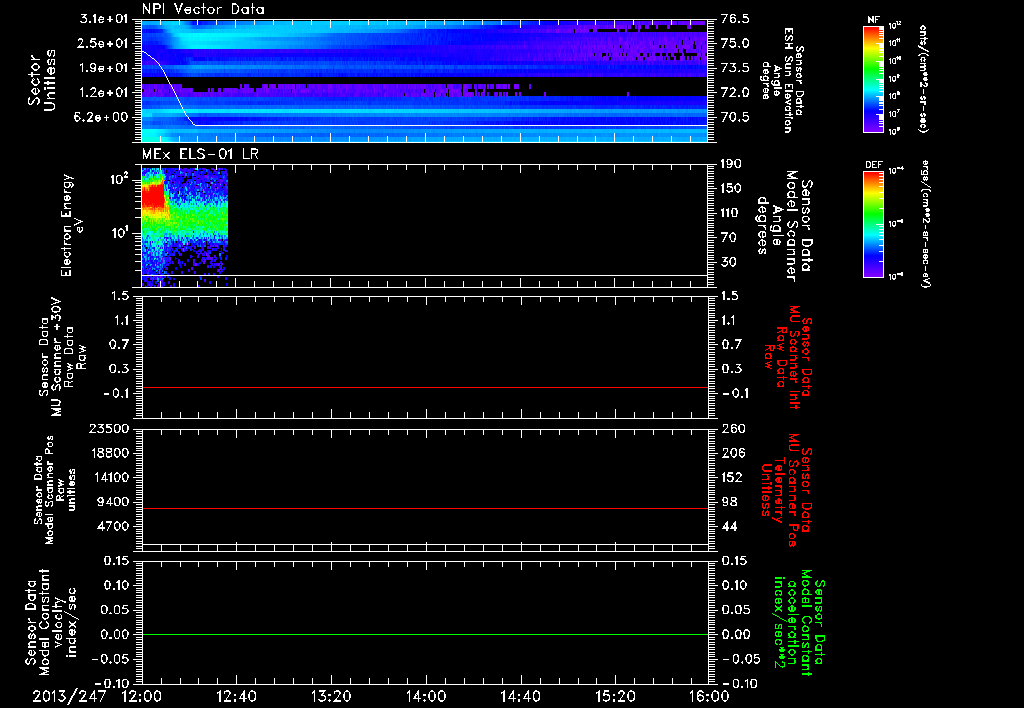Screen dimensions: 1024x708
Task: Click the "190" scanner angle tick value
Action: (x=731, y=164)
